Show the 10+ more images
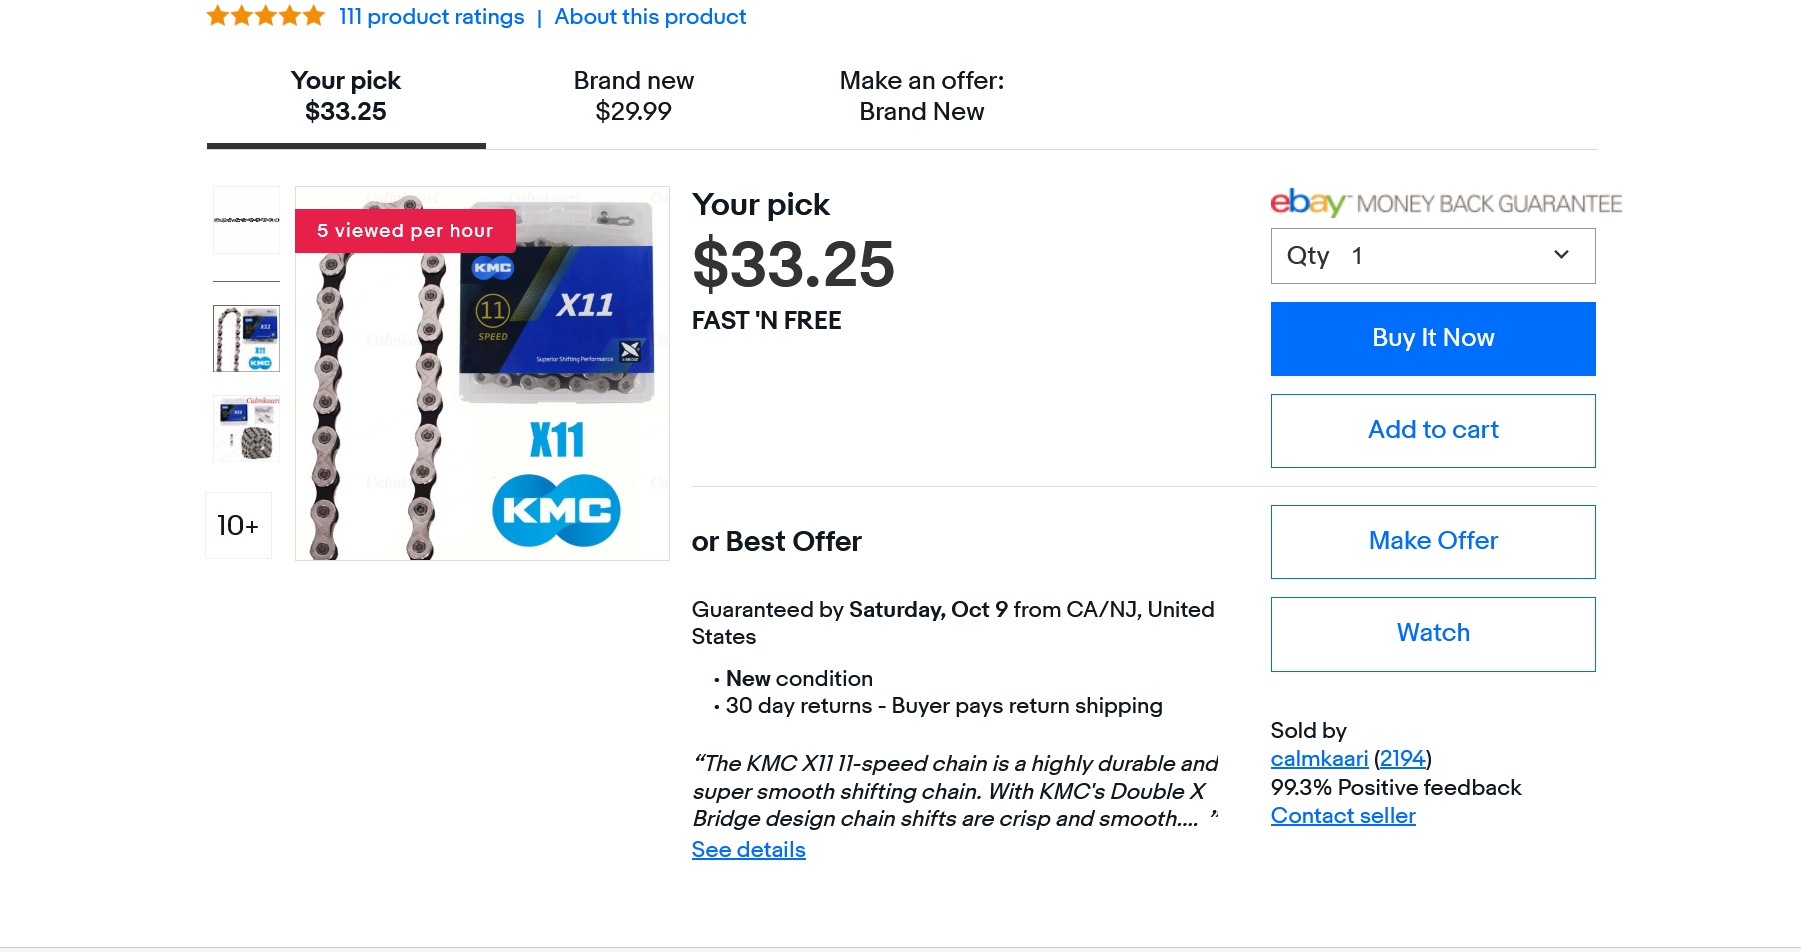Viewport: 1801px width, 952px height. tap(238, 526)
